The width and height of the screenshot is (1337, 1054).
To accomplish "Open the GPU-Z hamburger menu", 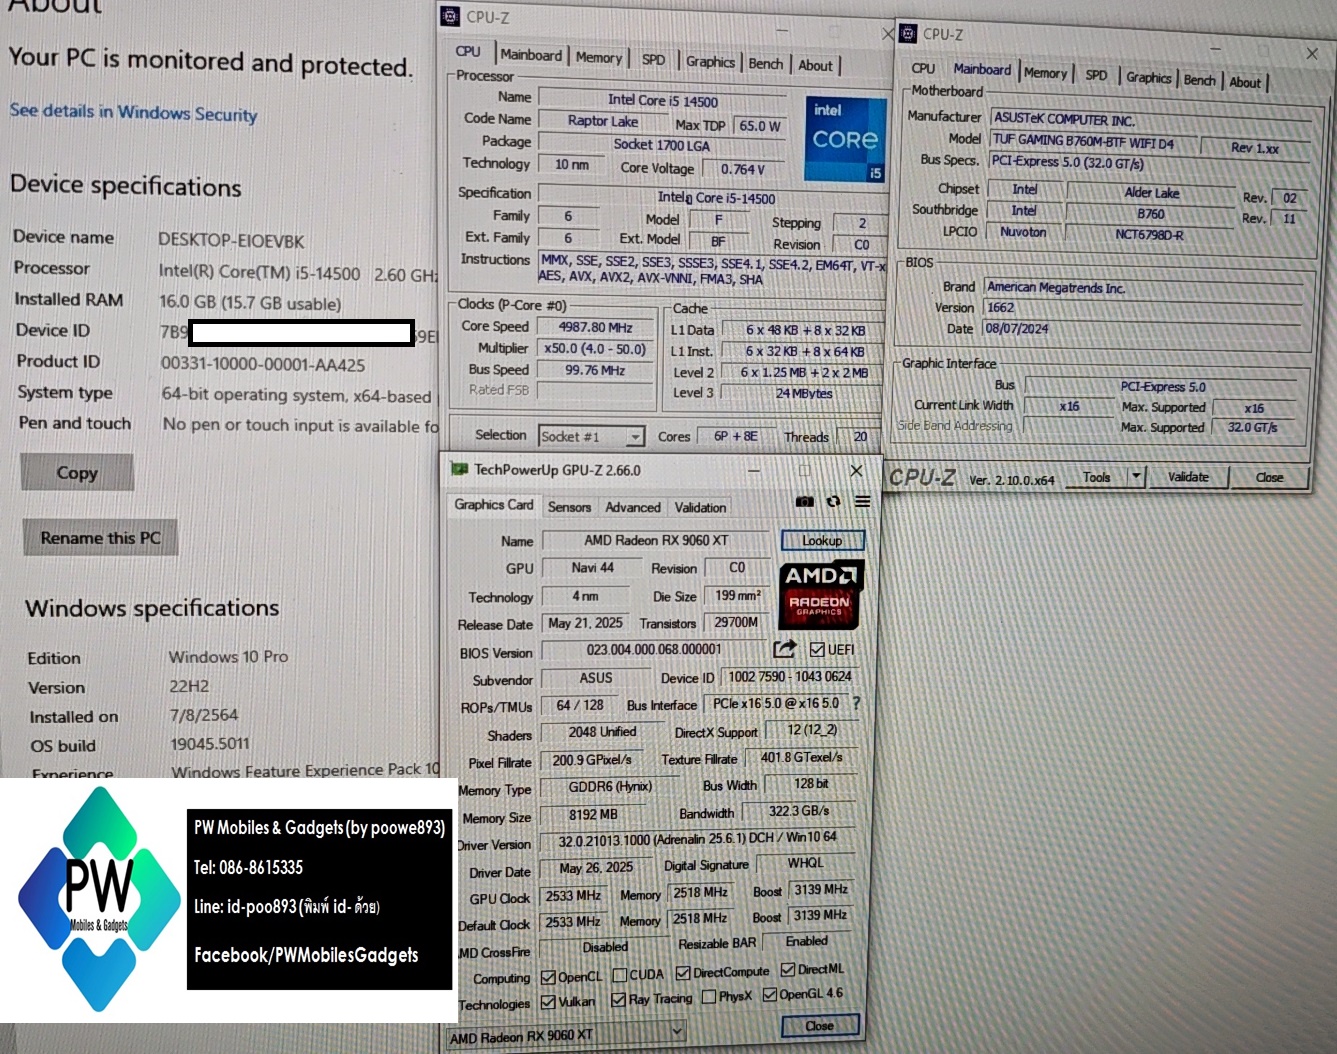I will point(862,501).
